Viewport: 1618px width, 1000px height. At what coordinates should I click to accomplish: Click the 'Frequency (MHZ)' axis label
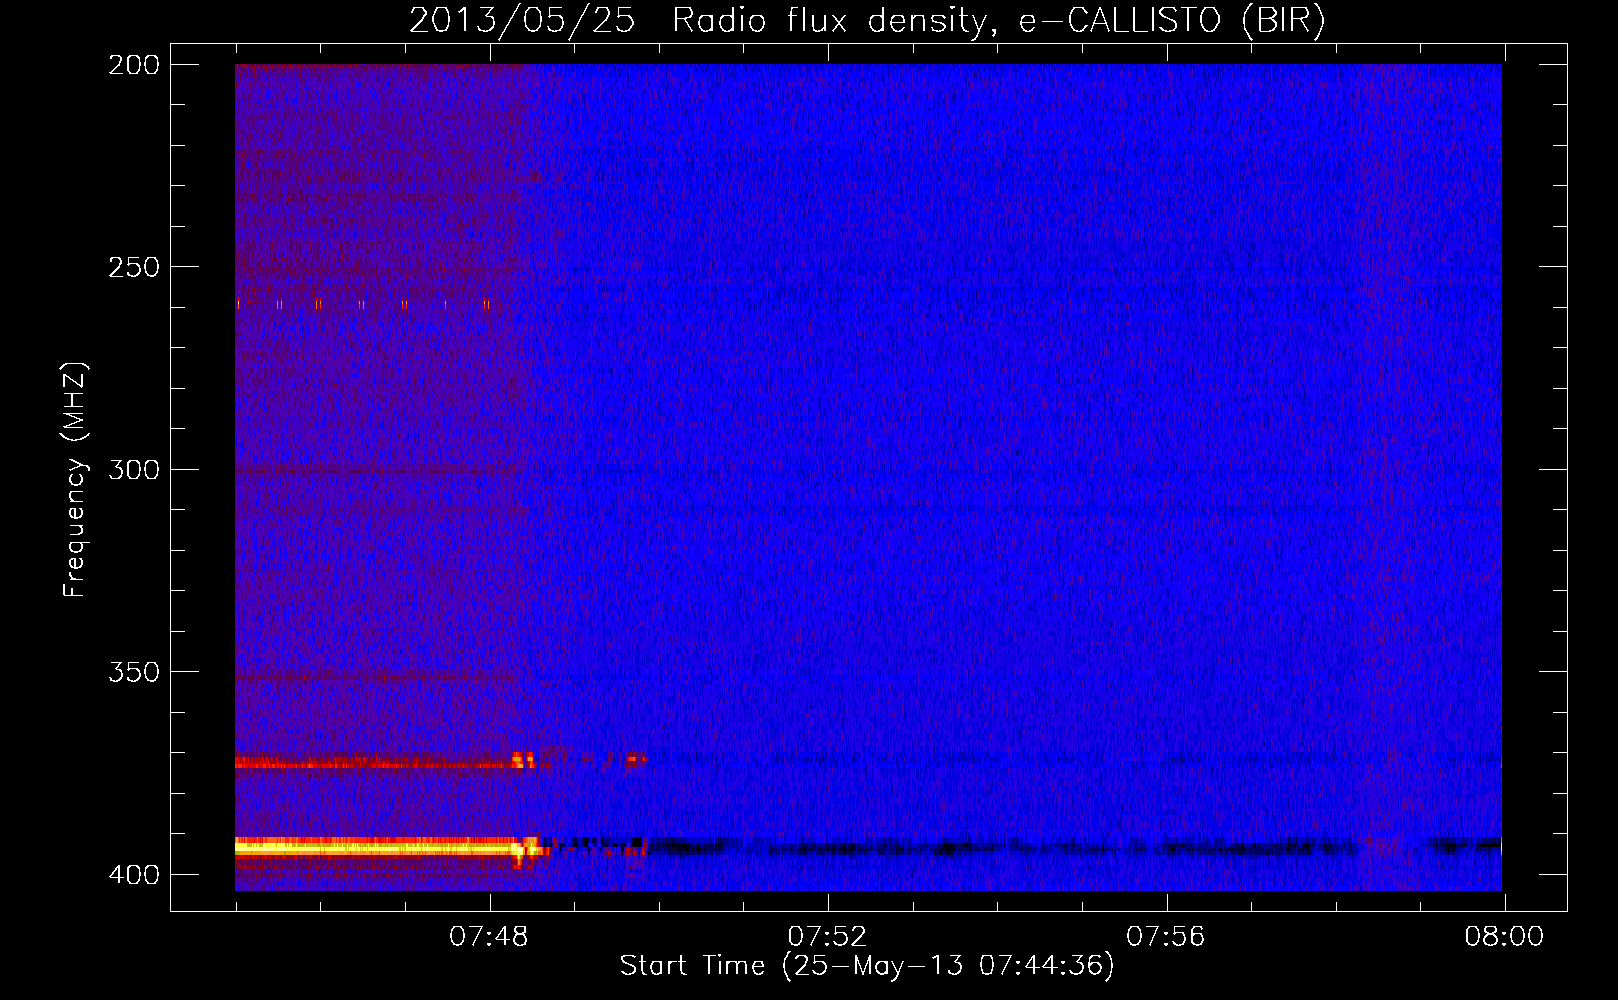[75, 479]
